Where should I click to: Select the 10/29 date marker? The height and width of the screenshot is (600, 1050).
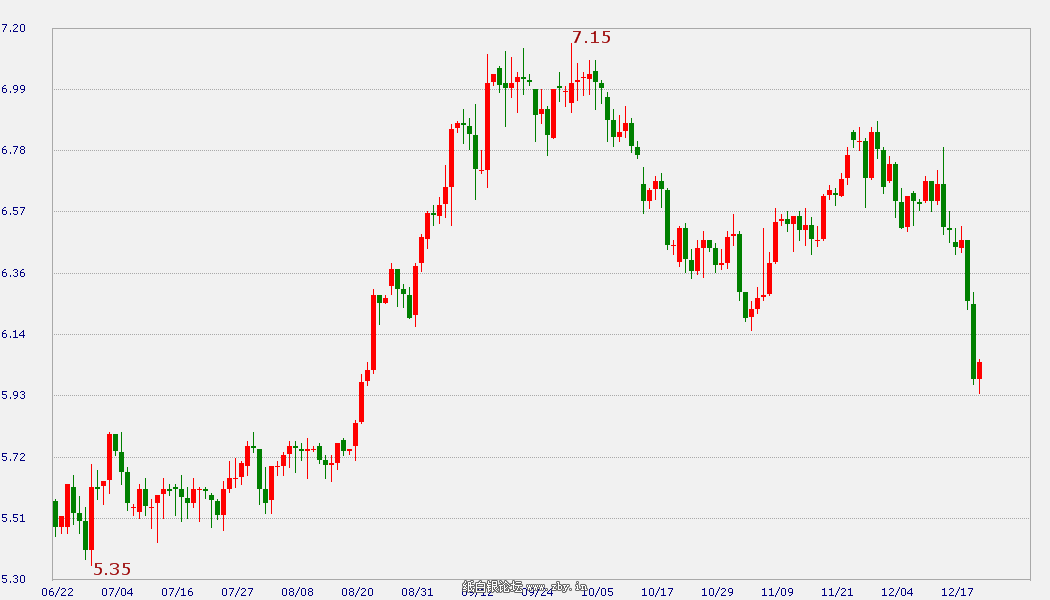click(x=717, y=592)
